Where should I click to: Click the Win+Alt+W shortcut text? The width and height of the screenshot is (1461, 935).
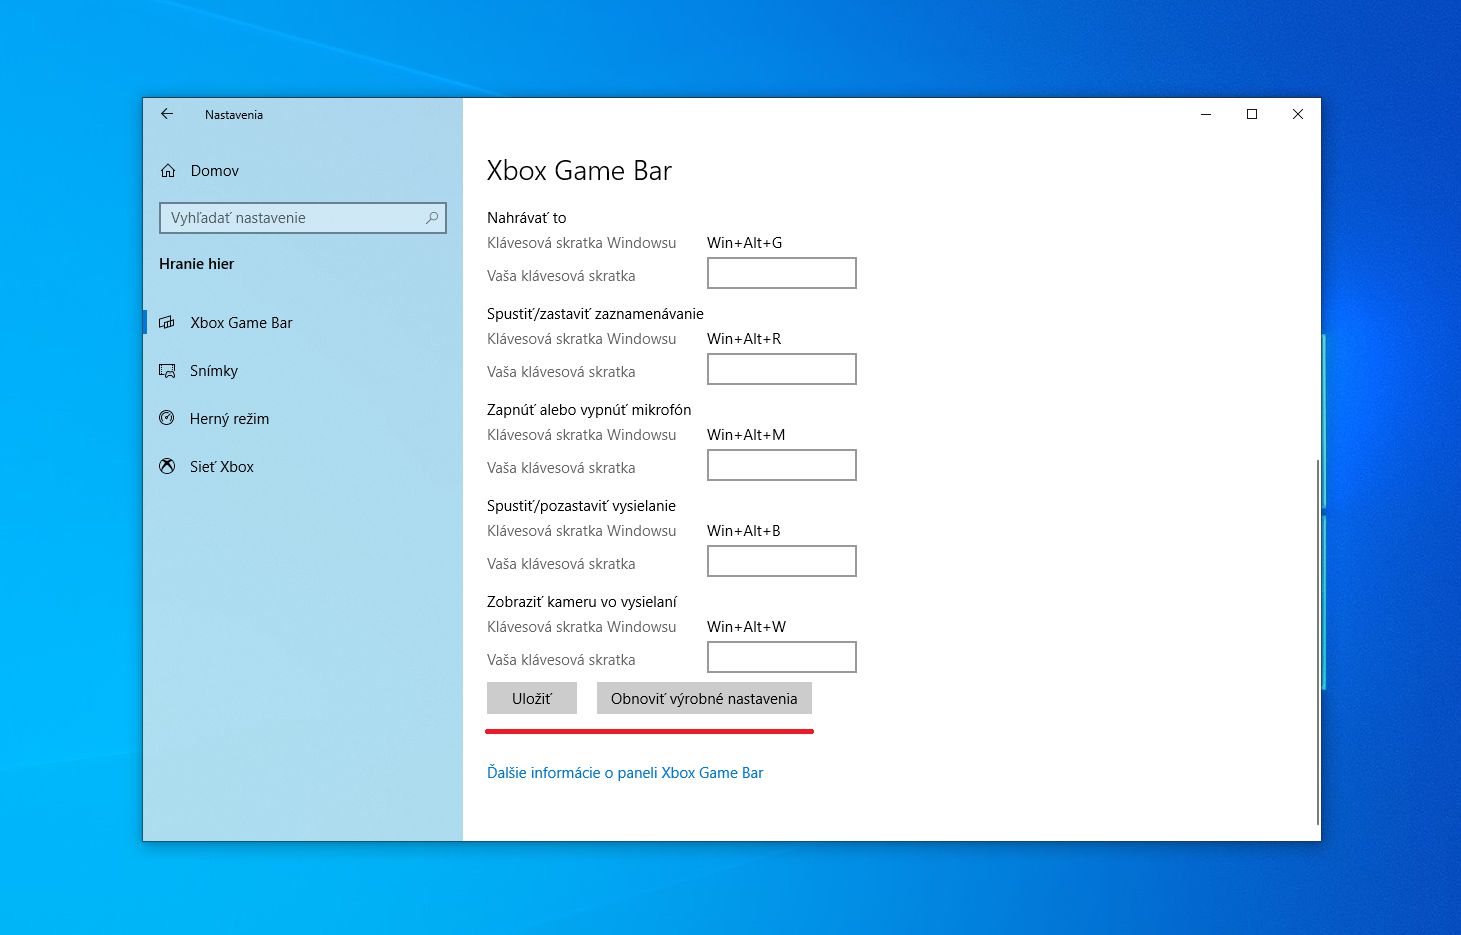coord(747,627)
